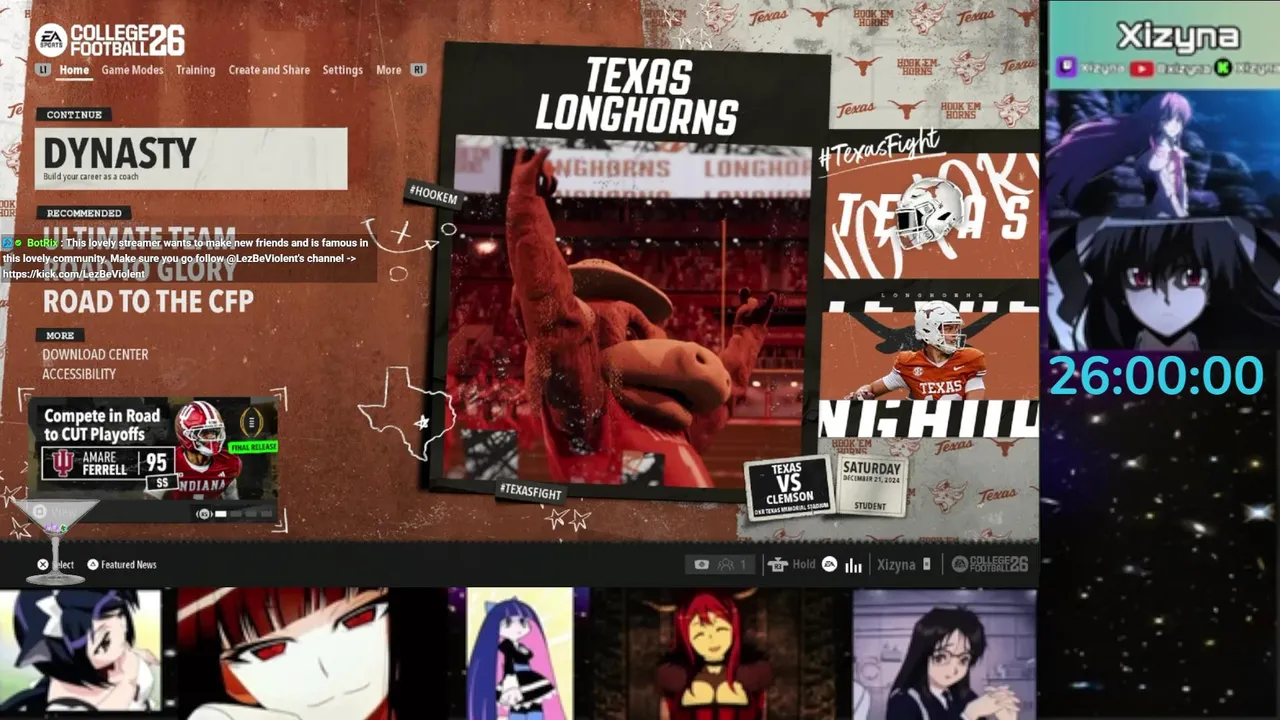Open the Settings tab
This screenshot has width=1280, height=720.
(x=342, y=70)
